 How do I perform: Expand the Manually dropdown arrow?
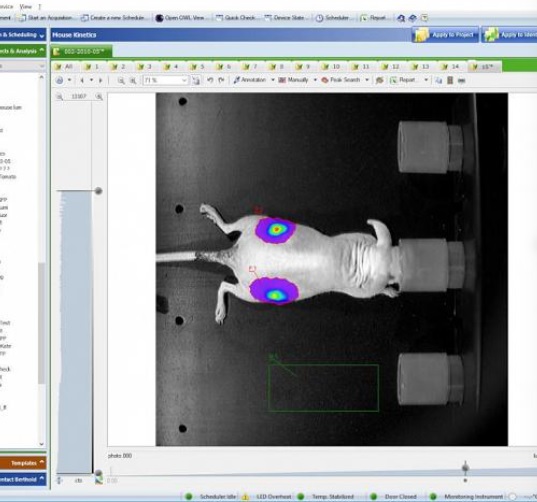(x=315, y=80)
